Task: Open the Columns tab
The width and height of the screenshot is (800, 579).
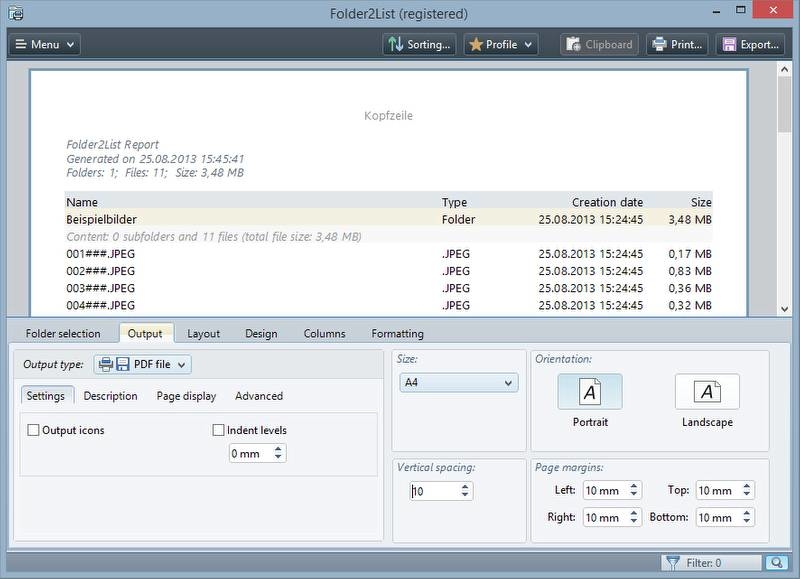Action: (x=324, y=333)
